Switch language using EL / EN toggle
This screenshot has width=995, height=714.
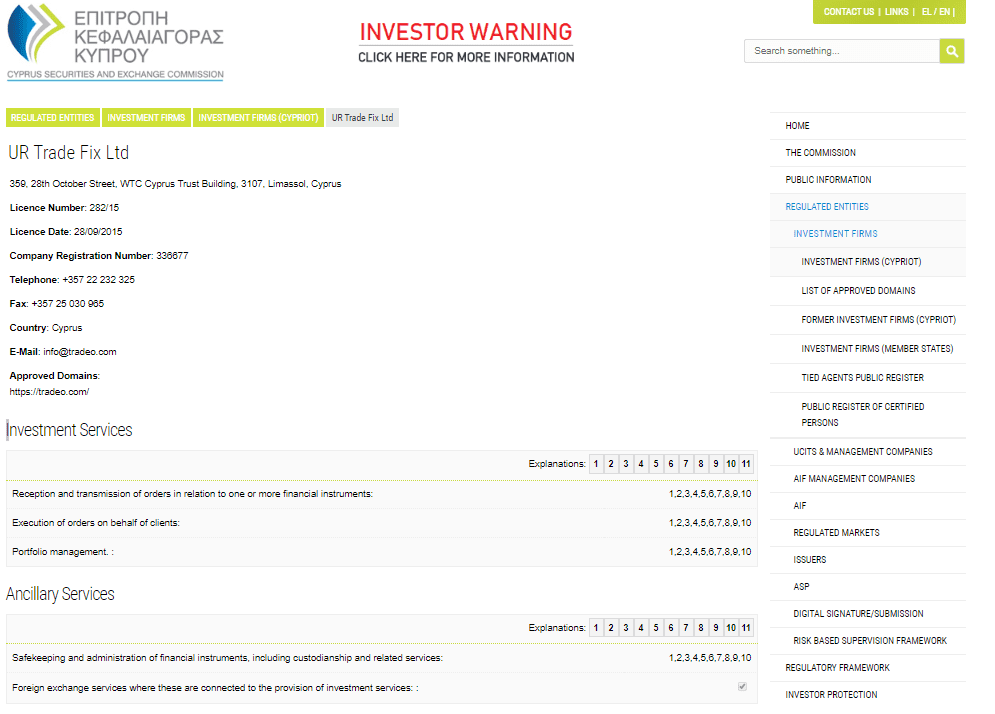936,12
